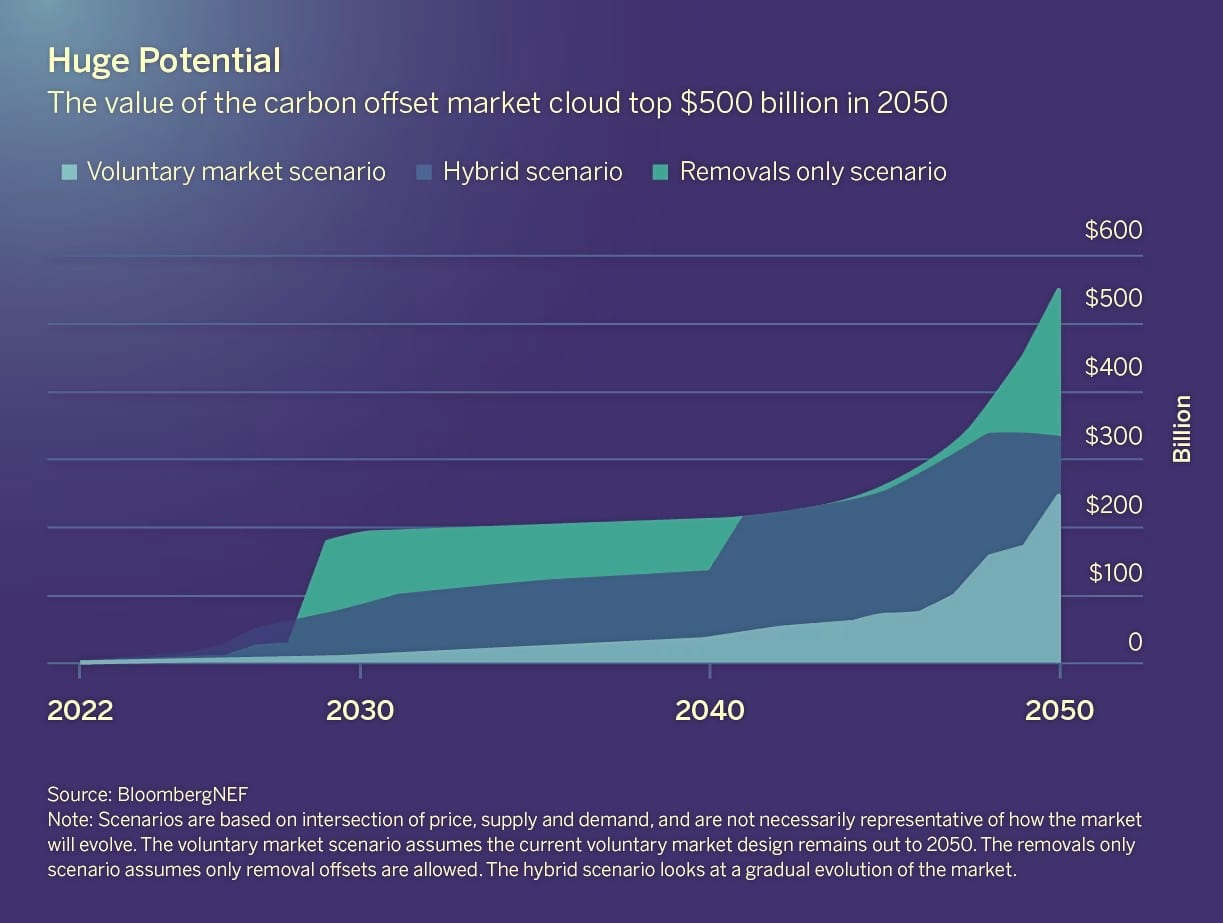The width and height of the screenshot is (1223, 923).
Task: Click the Voluntary market scenario legend swatch
Action: [x=68, y=173]
